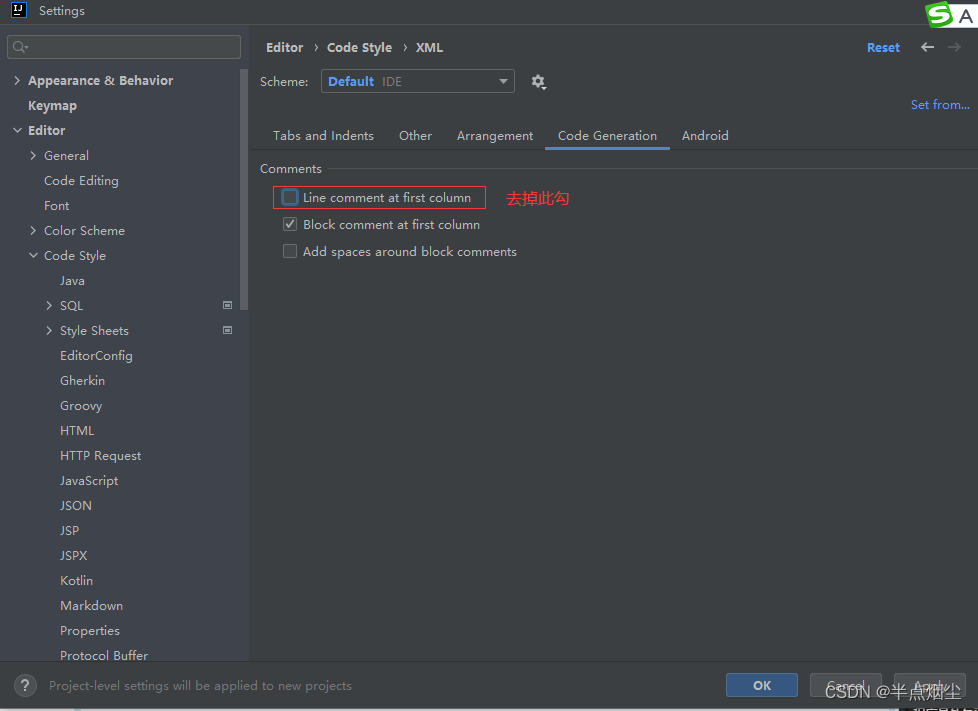
Task: Switch to Tabs and Indents tab
Action: 323,135
